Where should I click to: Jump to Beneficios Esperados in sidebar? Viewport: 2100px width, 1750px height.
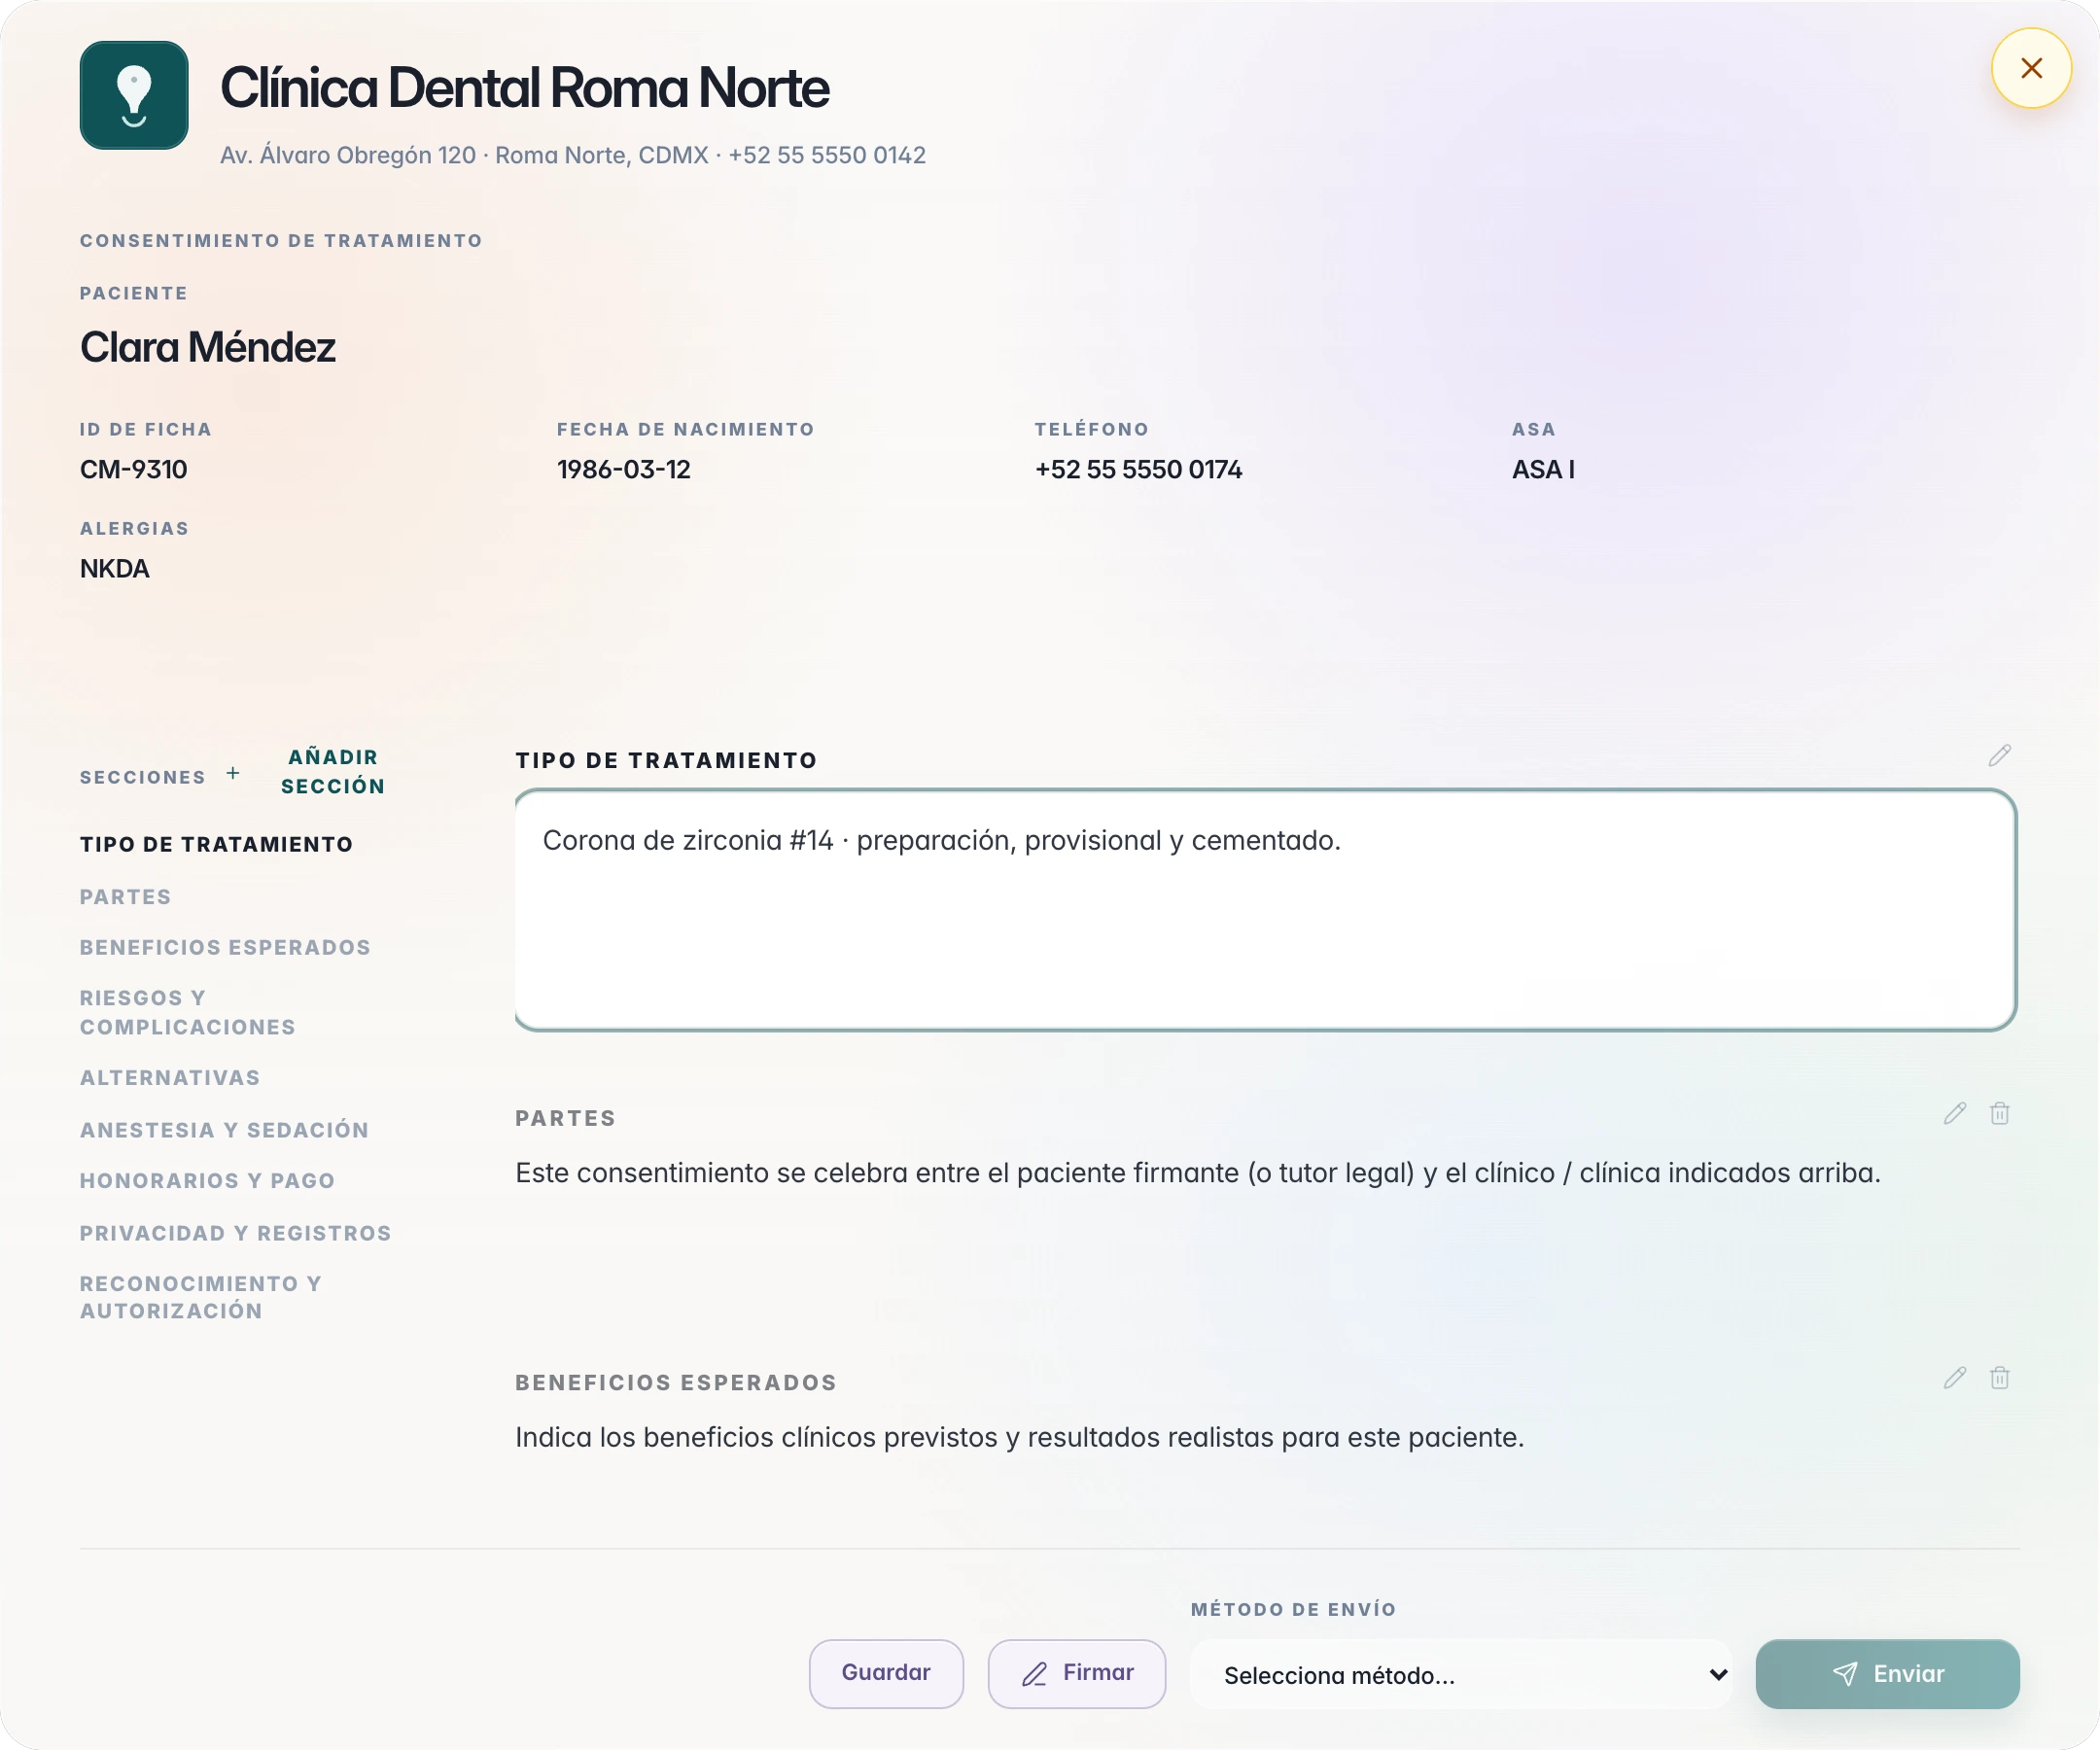coord(225,947)
